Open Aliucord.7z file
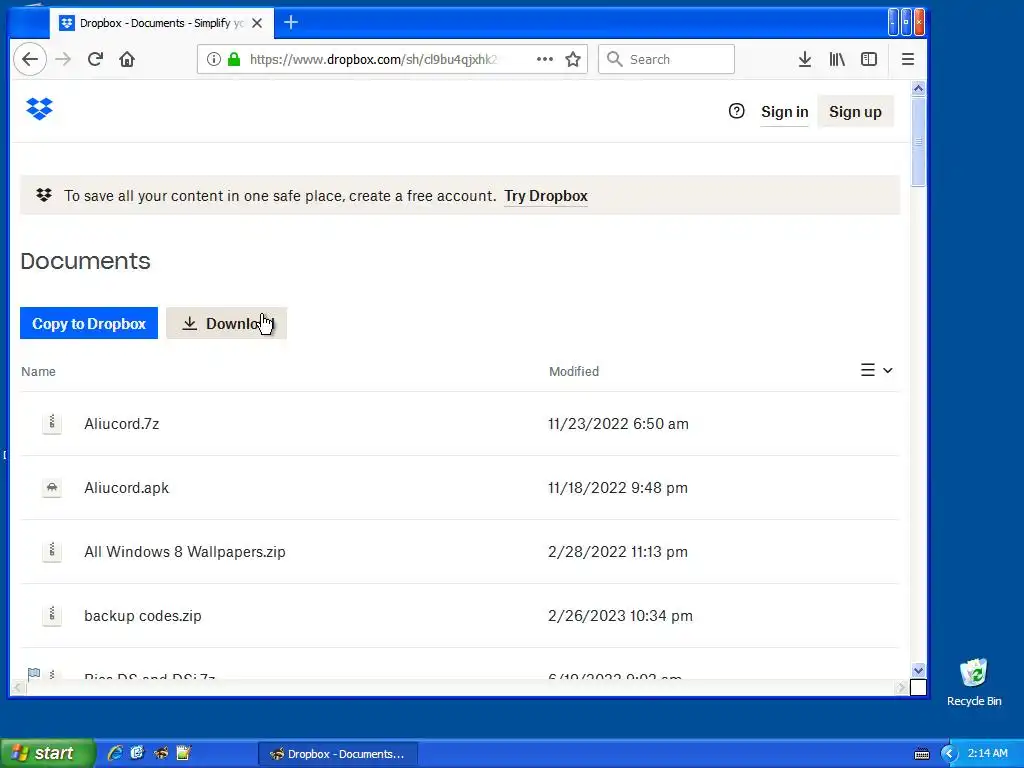This screenshot has height=768, width=1024. 121,424
